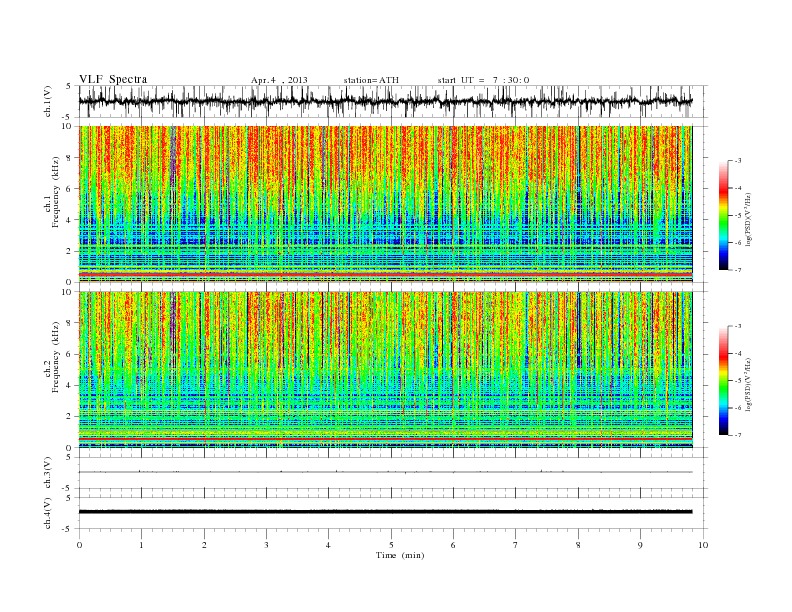Click the "ch.4(V)" axis label
The image size is (792, 612).
(48, 513)
